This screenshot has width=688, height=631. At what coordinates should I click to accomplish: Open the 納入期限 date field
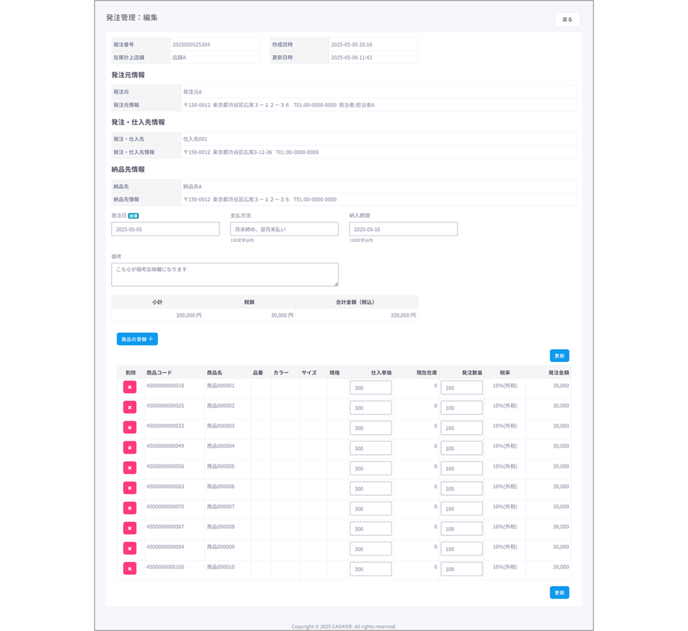tap(403, 229)
